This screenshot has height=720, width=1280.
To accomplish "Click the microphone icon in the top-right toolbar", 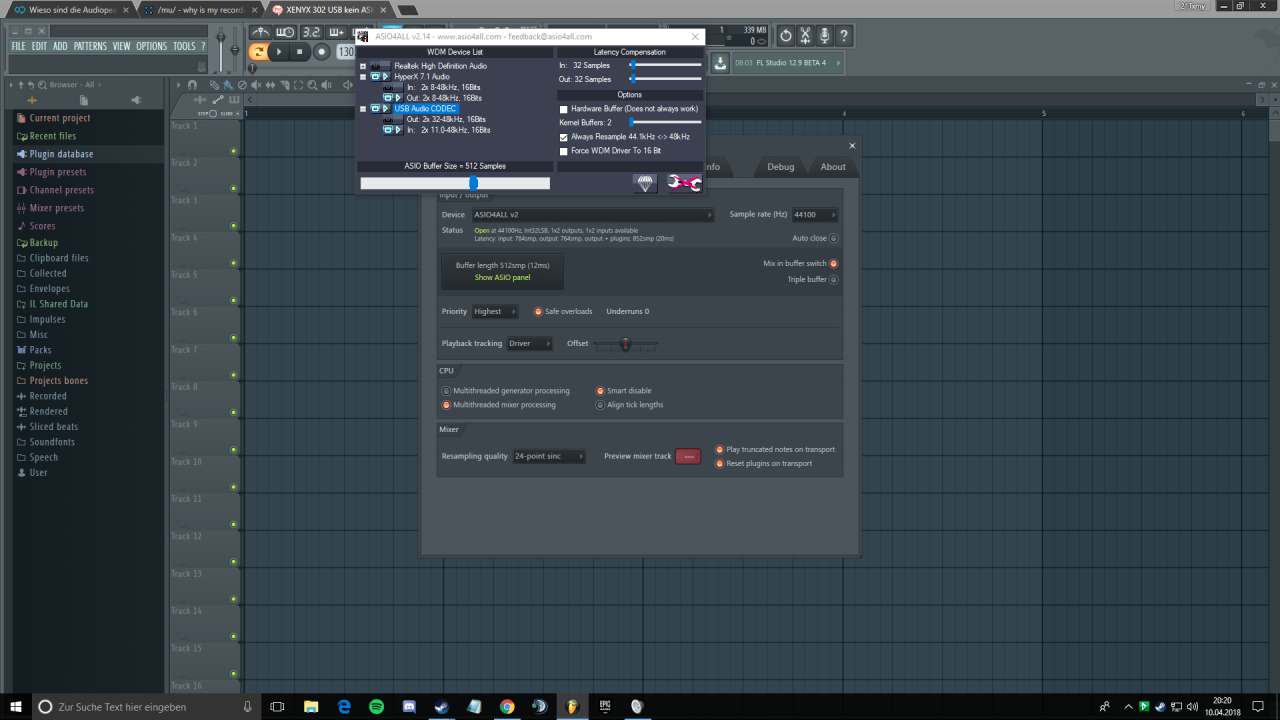I will click(x=826, y=36).
